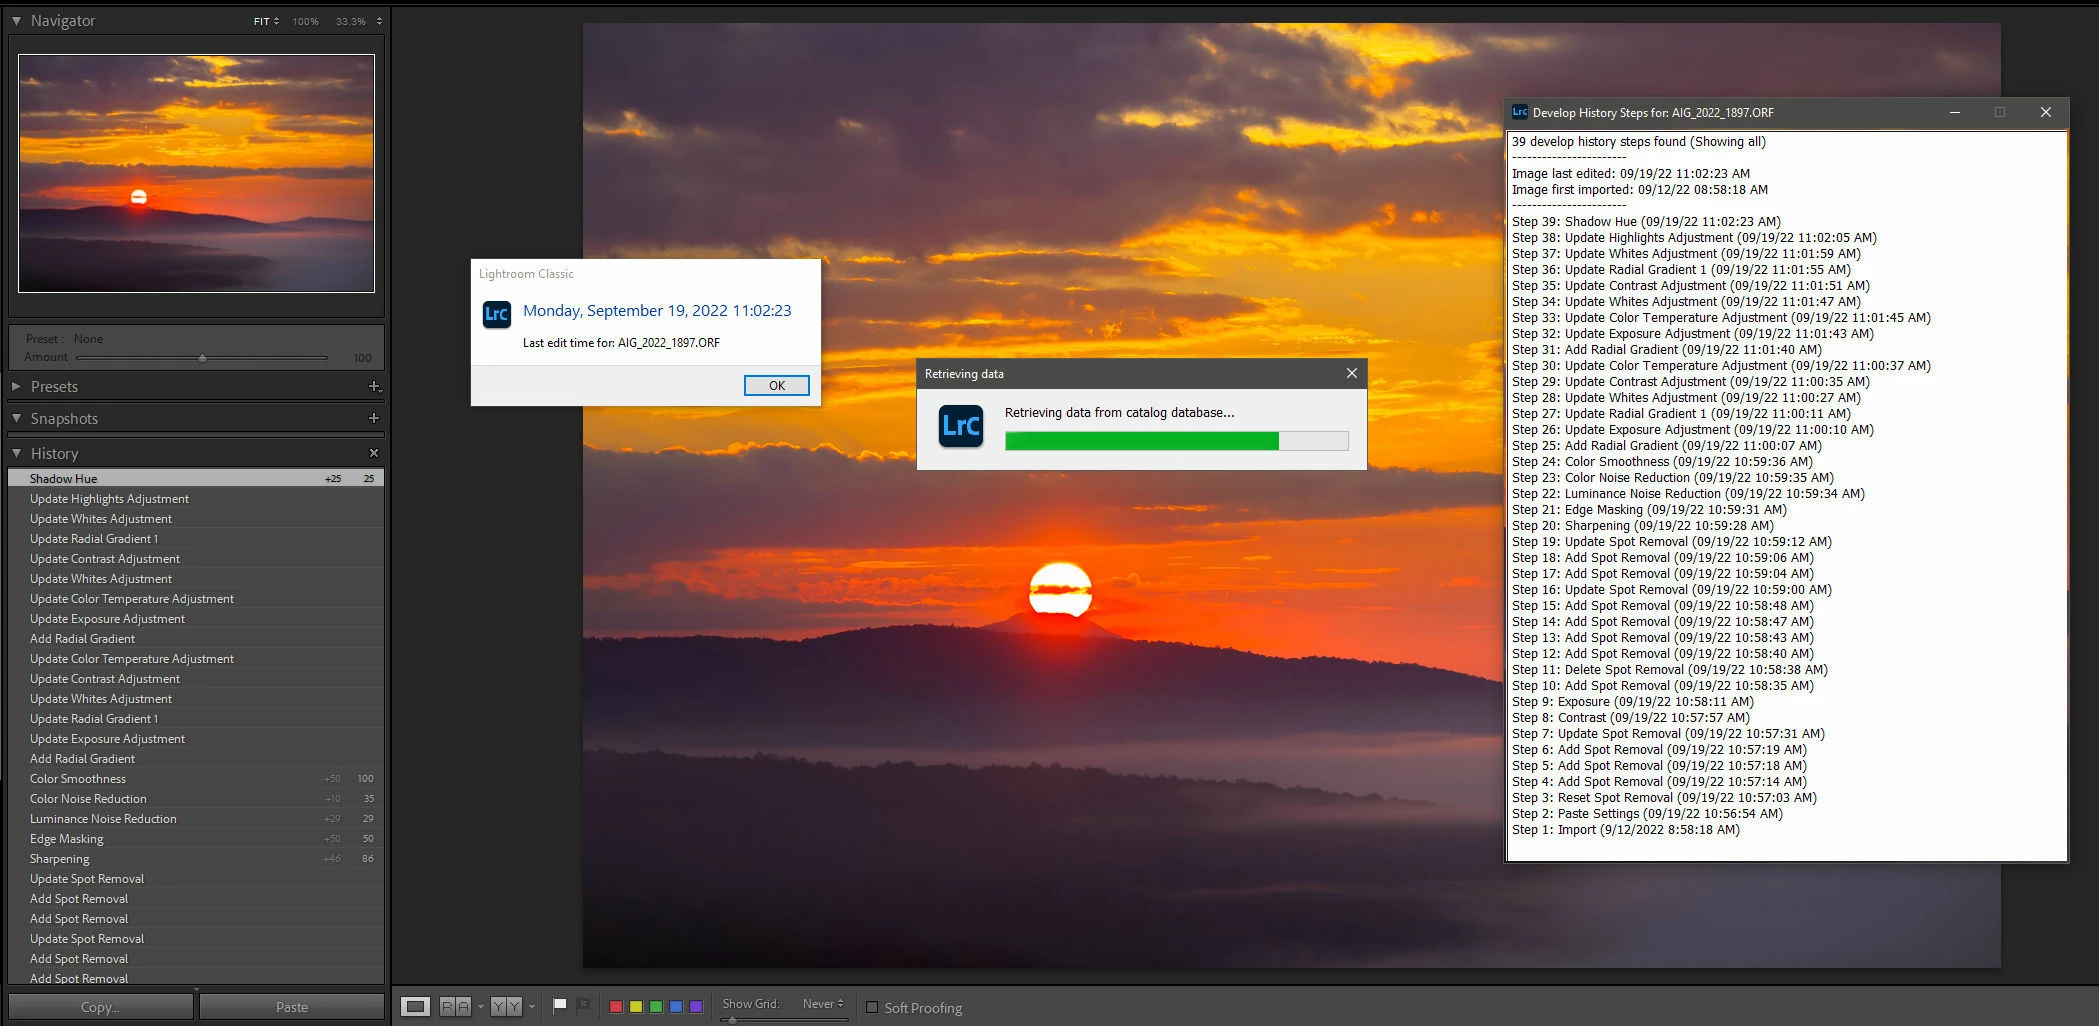
Task: Close the Develop History Steps window
Action: pyautogui.click(x=2045, y=112)
